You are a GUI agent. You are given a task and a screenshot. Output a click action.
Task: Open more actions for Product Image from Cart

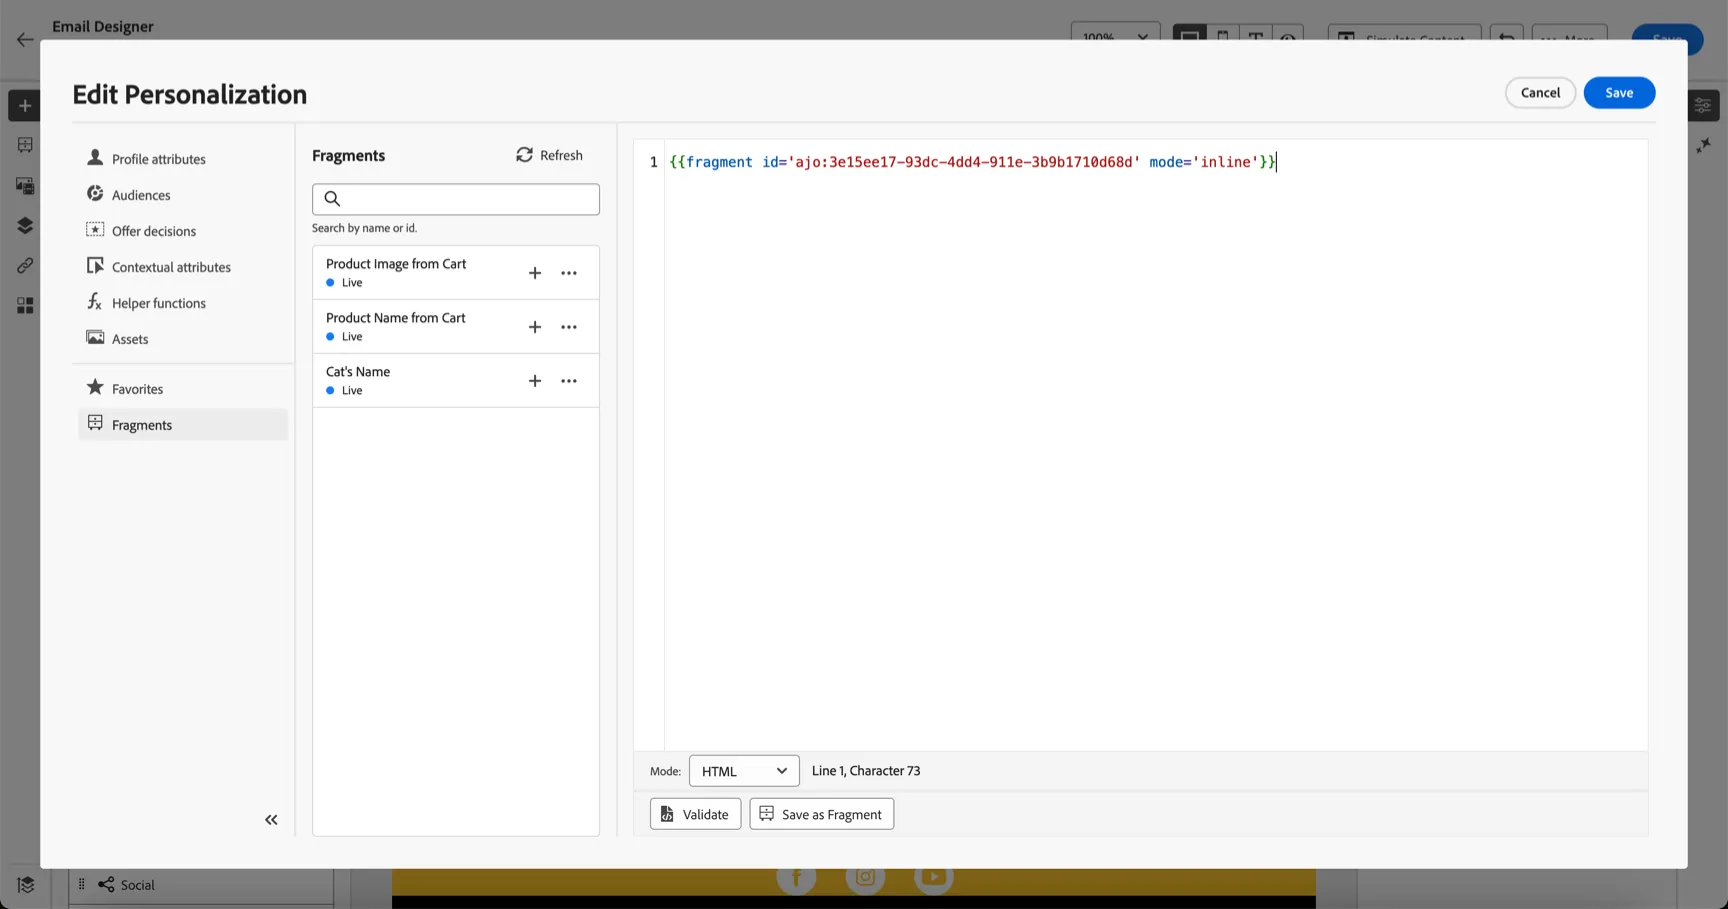coord(569,273)
